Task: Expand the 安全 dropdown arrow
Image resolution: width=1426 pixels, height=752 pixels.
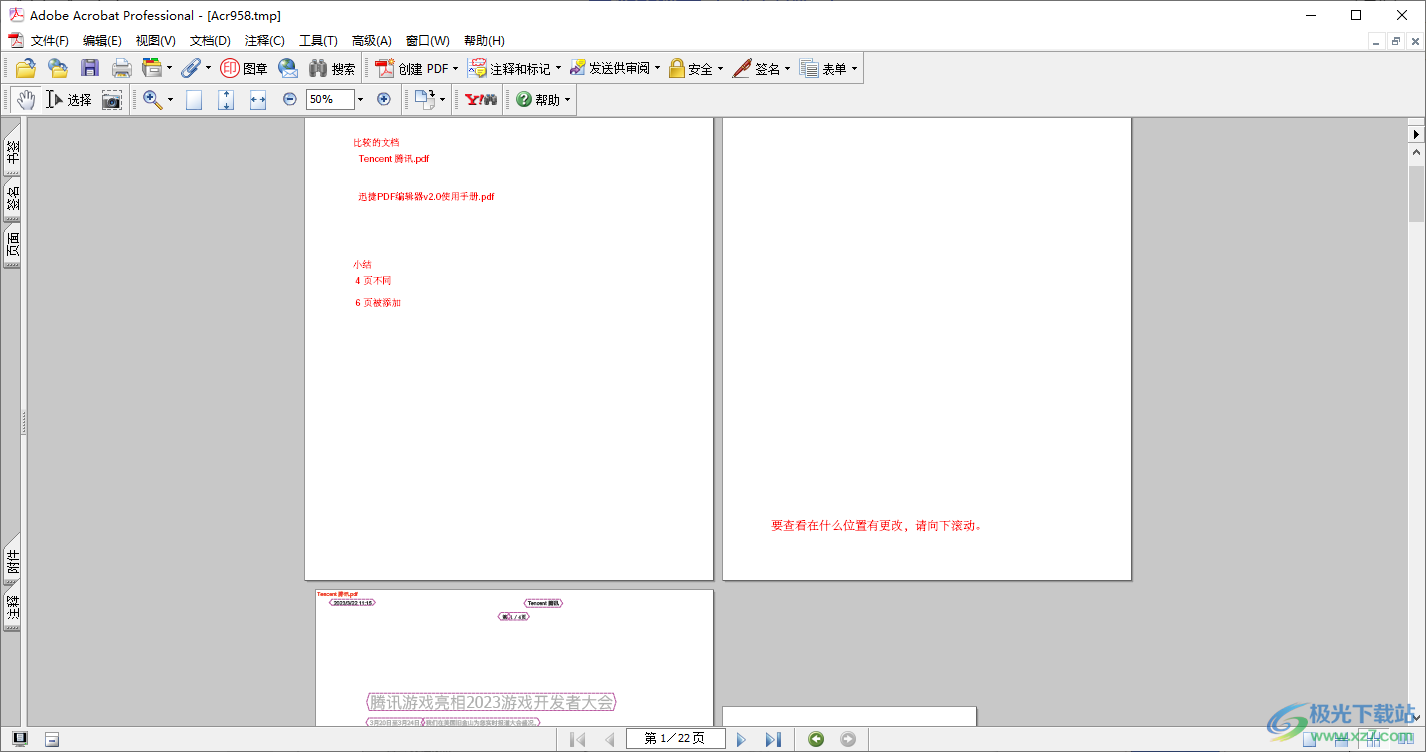Action: [x=720, y=68]
